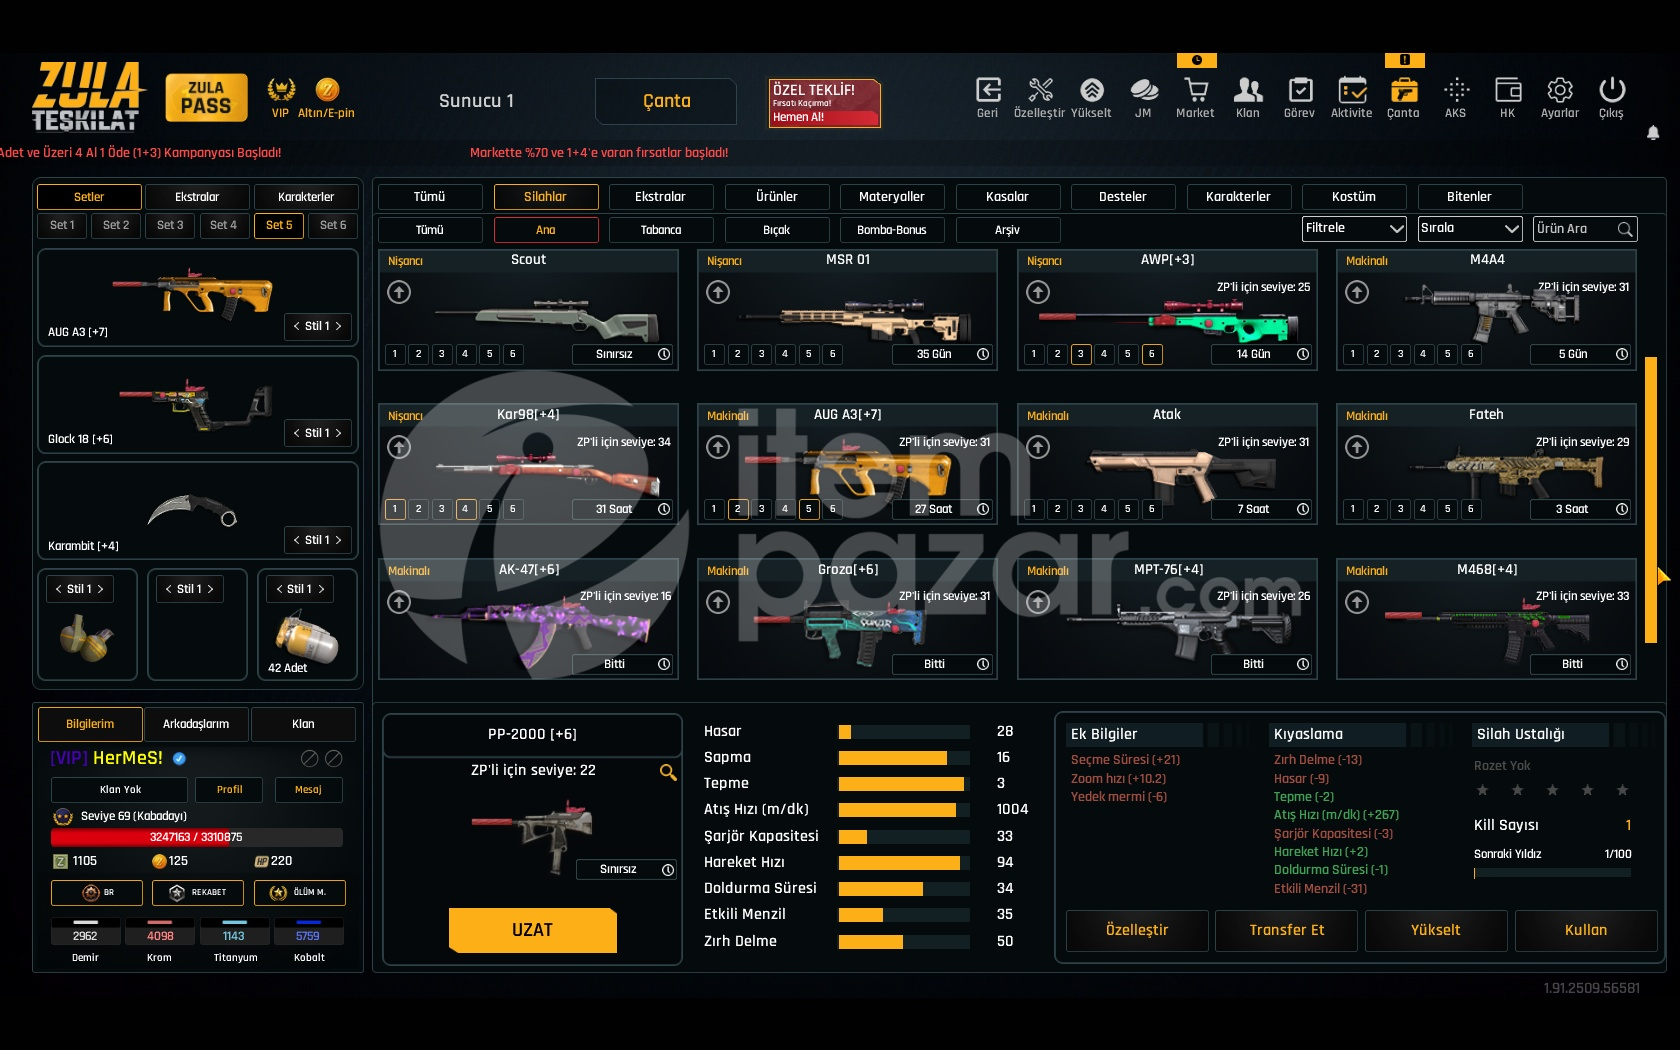This screenshot has height=1050, width=1680.
Task: Click the Altın/E-pin coin icon
Action: 327,89
